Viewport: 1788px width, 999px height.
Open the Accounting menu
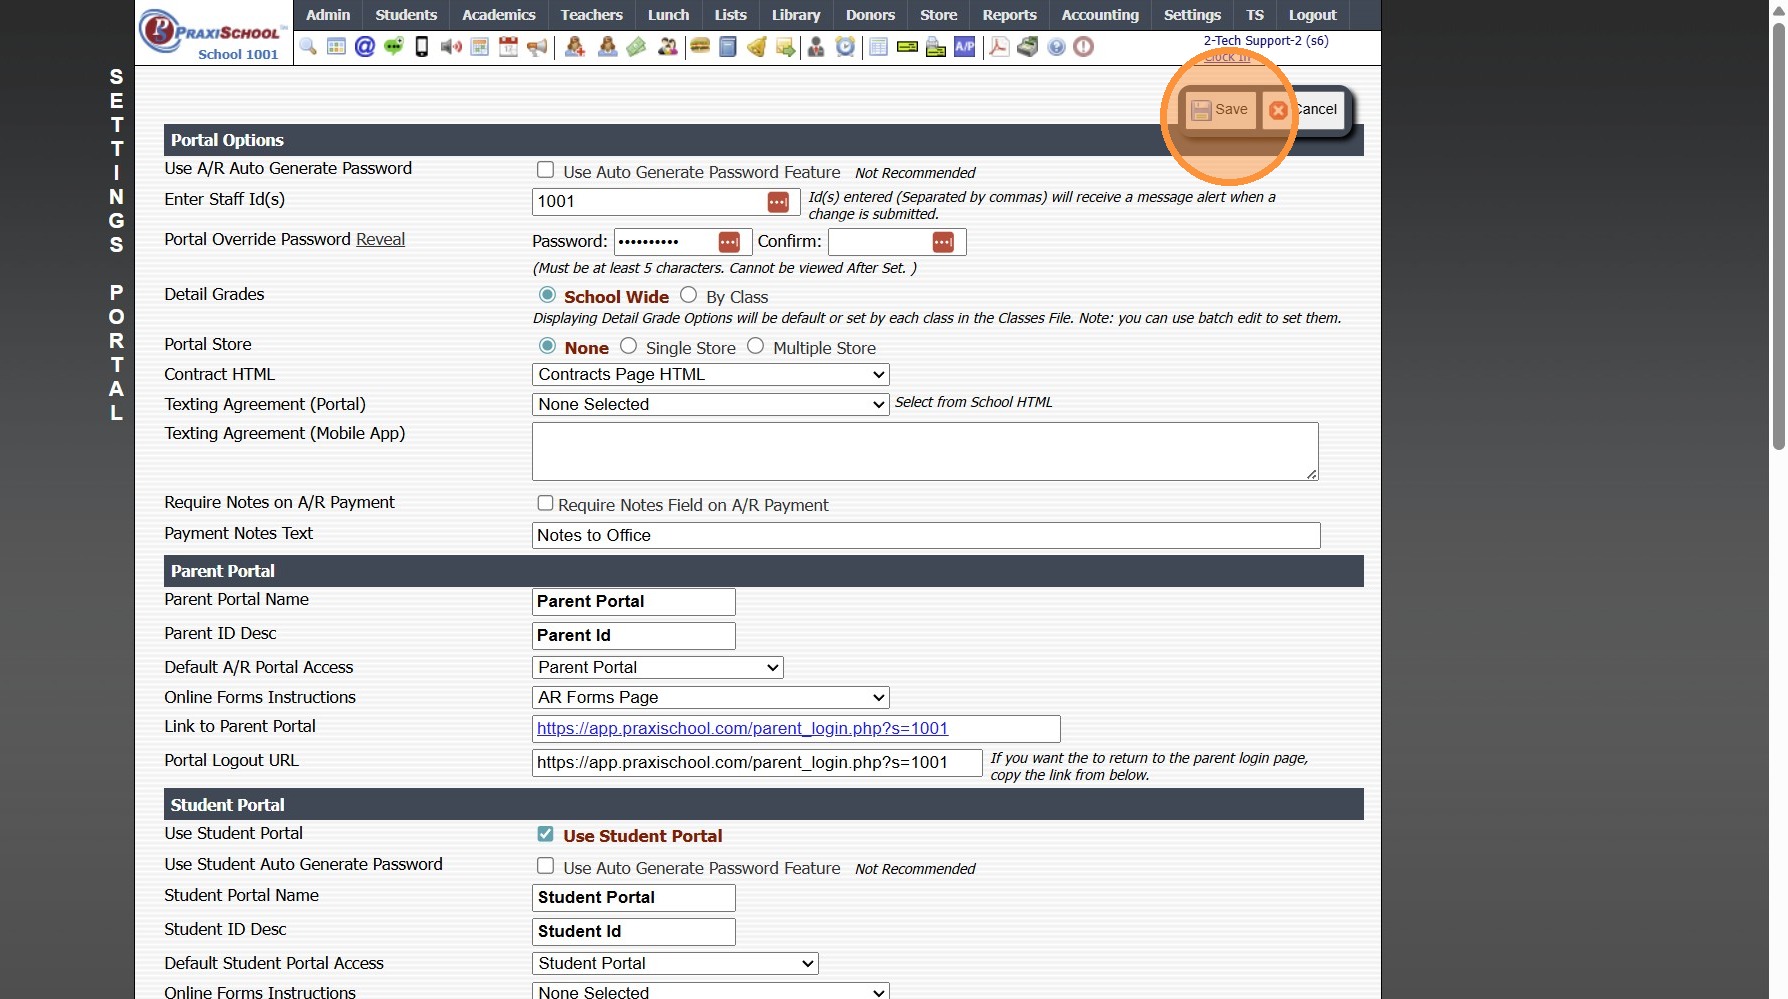coord(1100,15)
